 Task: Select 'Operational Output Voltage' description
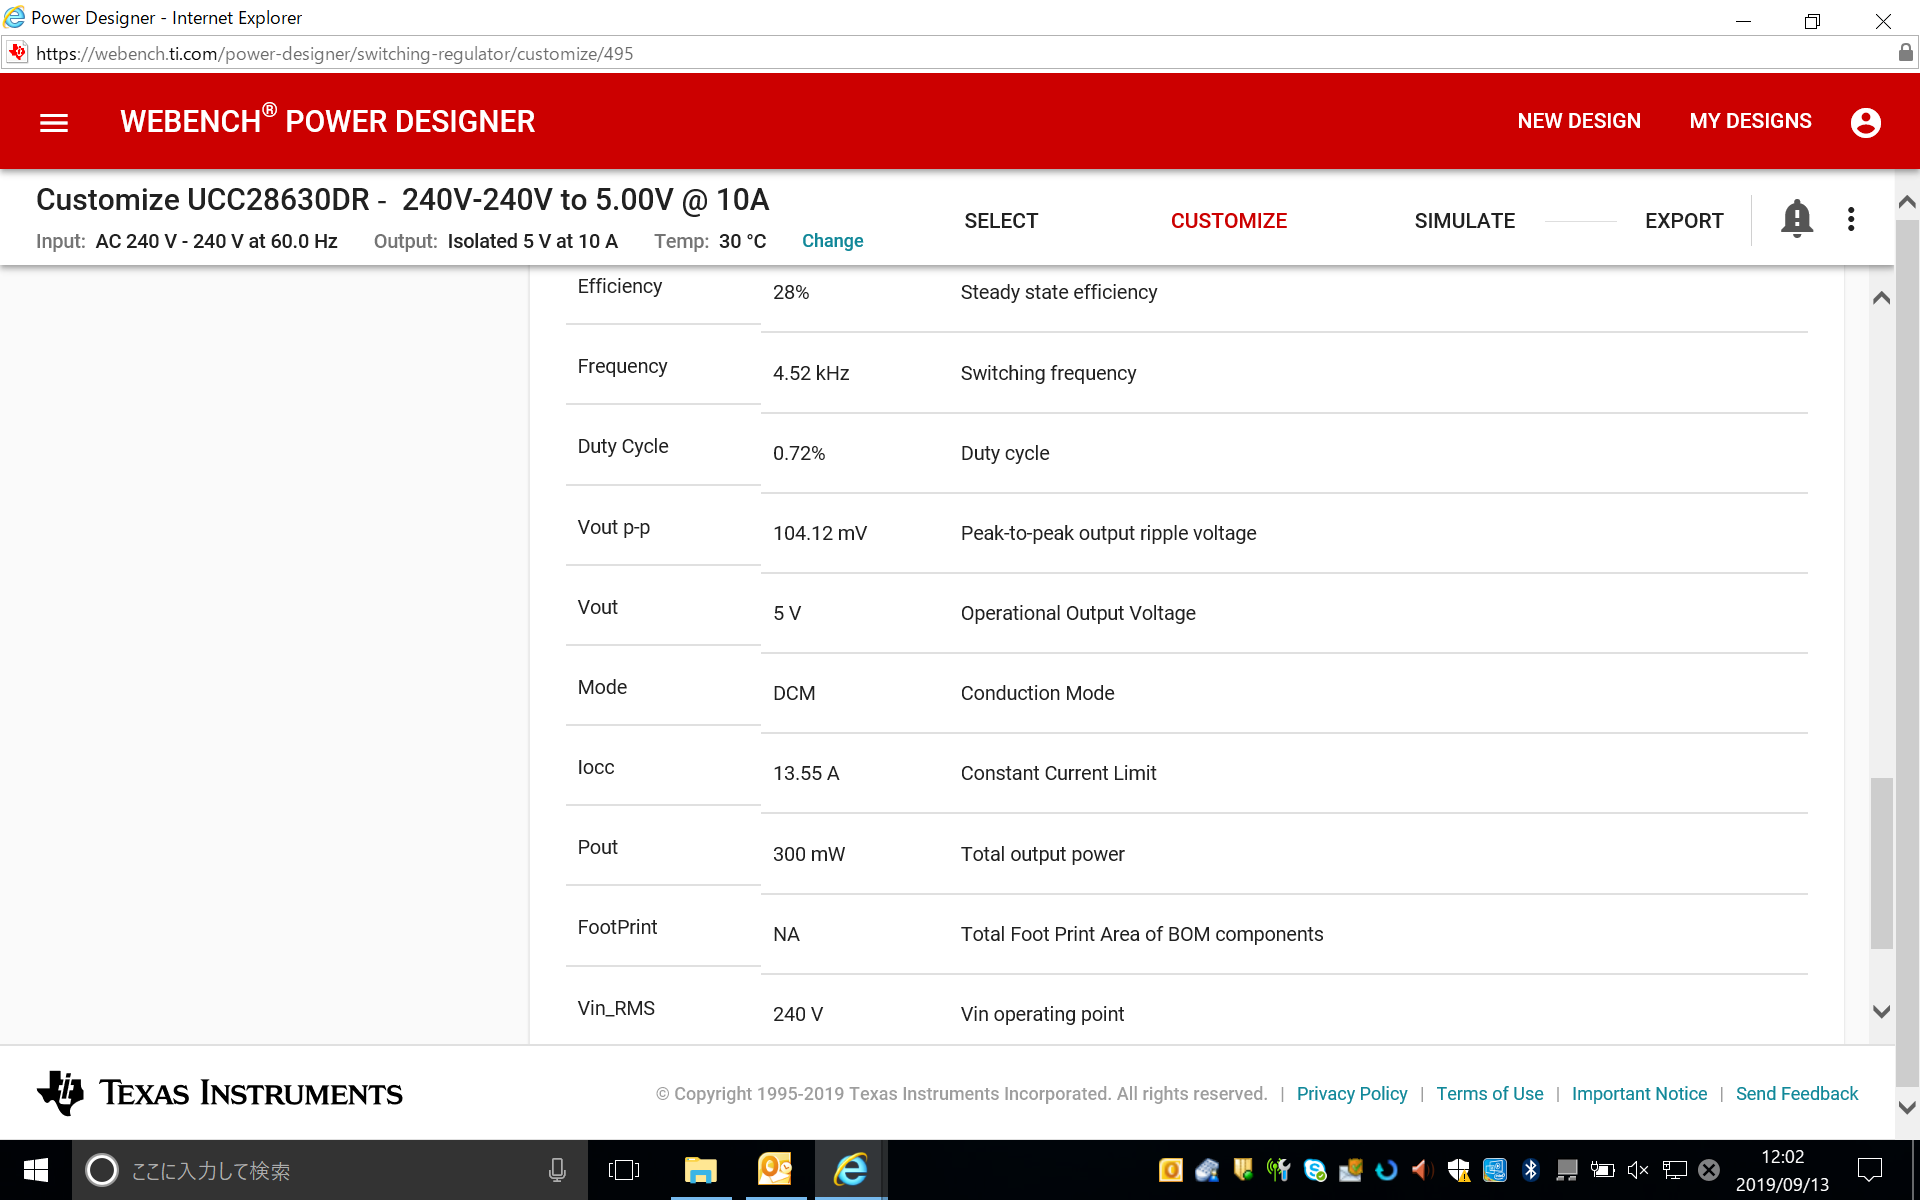click(1078, 614)
